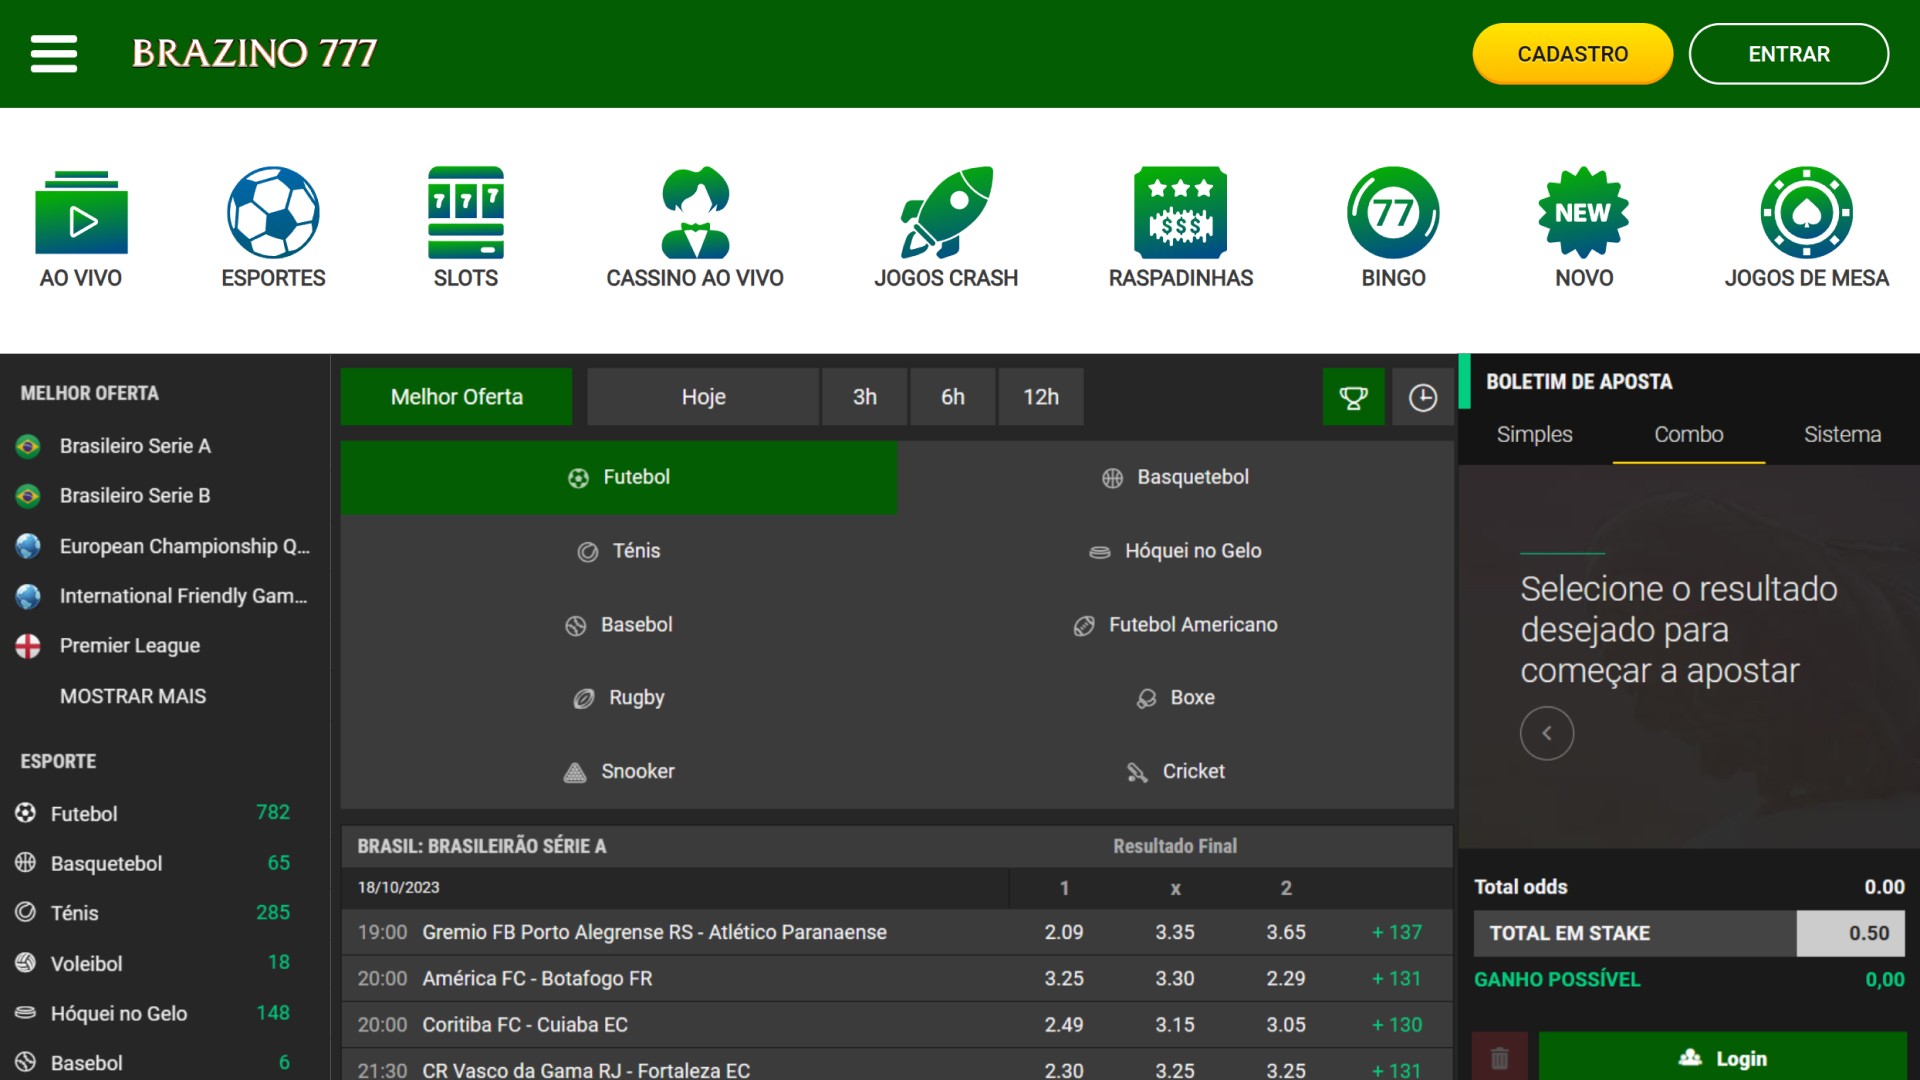Open the AO VIVO live section icon
1920x1080 pixels.
point(81,212)
